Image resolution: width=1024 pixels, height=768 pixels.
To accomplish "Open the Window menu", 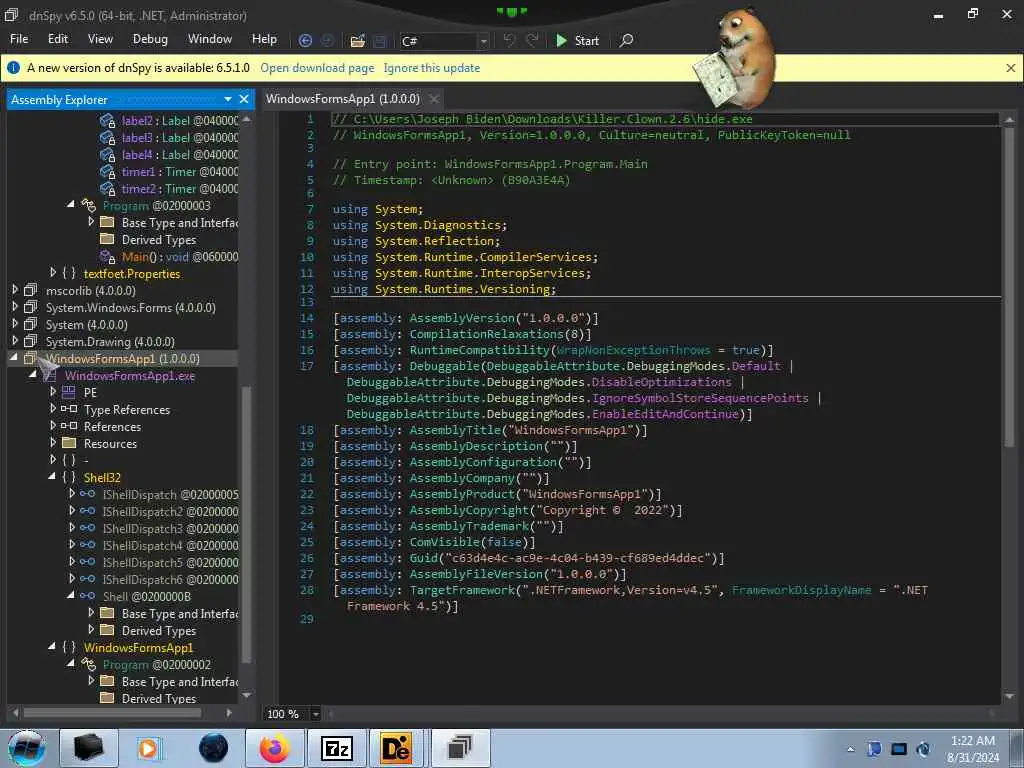I will 210,39.
